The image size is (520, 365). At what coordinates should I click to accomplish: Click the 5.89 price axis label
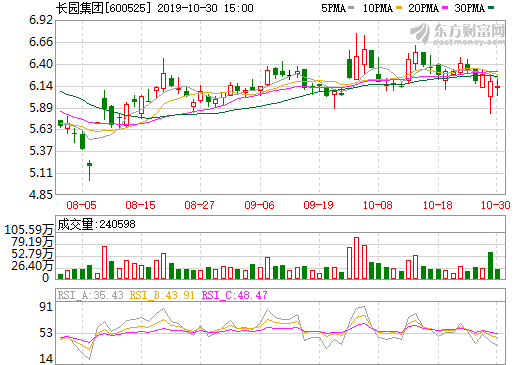pyautogui.click(x=41, y=108)
